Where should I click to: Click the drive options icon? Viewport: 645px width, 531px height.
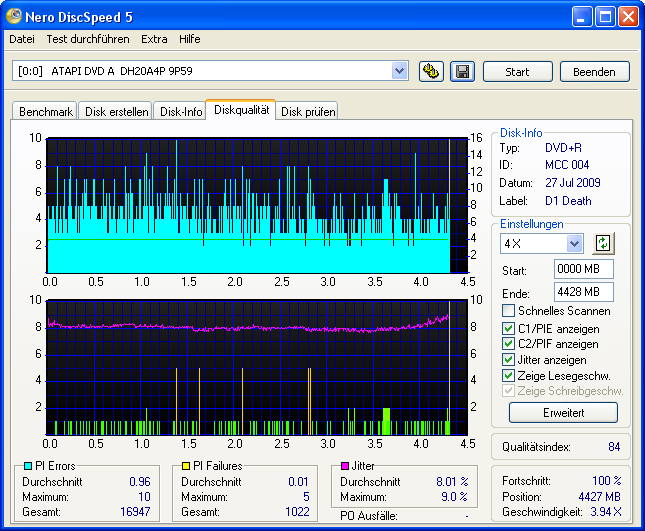[431, 72]
